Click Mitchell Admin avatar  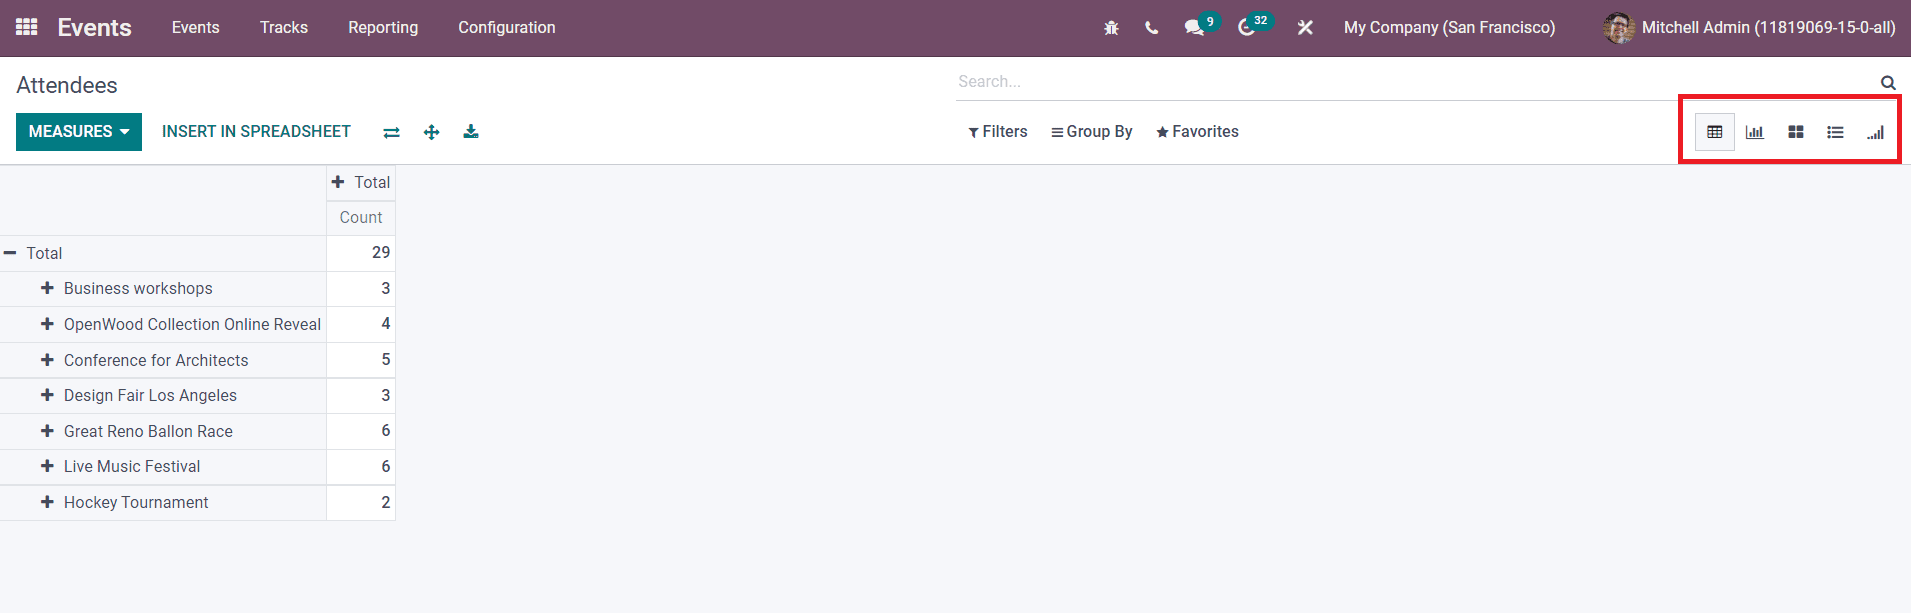pyautogui.click(x=1619, y=28)
